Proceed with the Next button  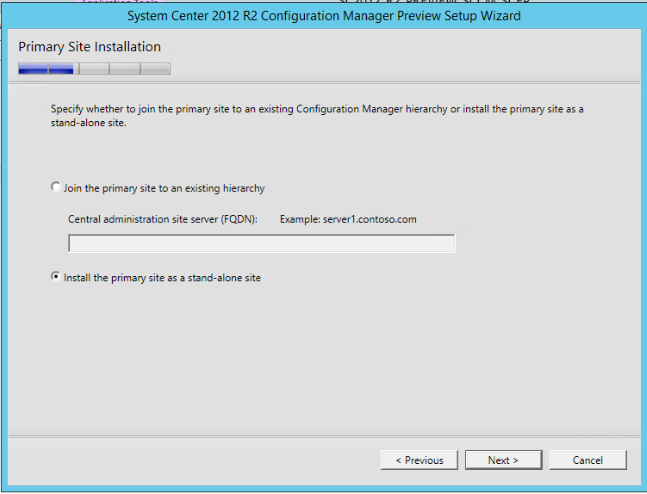(x=503, y=460)
